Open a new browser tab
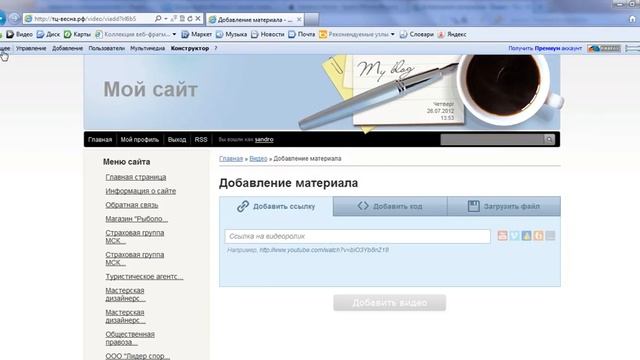Image resolution: width=640 pixels, height=360 pixels. pyautogui.click(x=311, y=19)
